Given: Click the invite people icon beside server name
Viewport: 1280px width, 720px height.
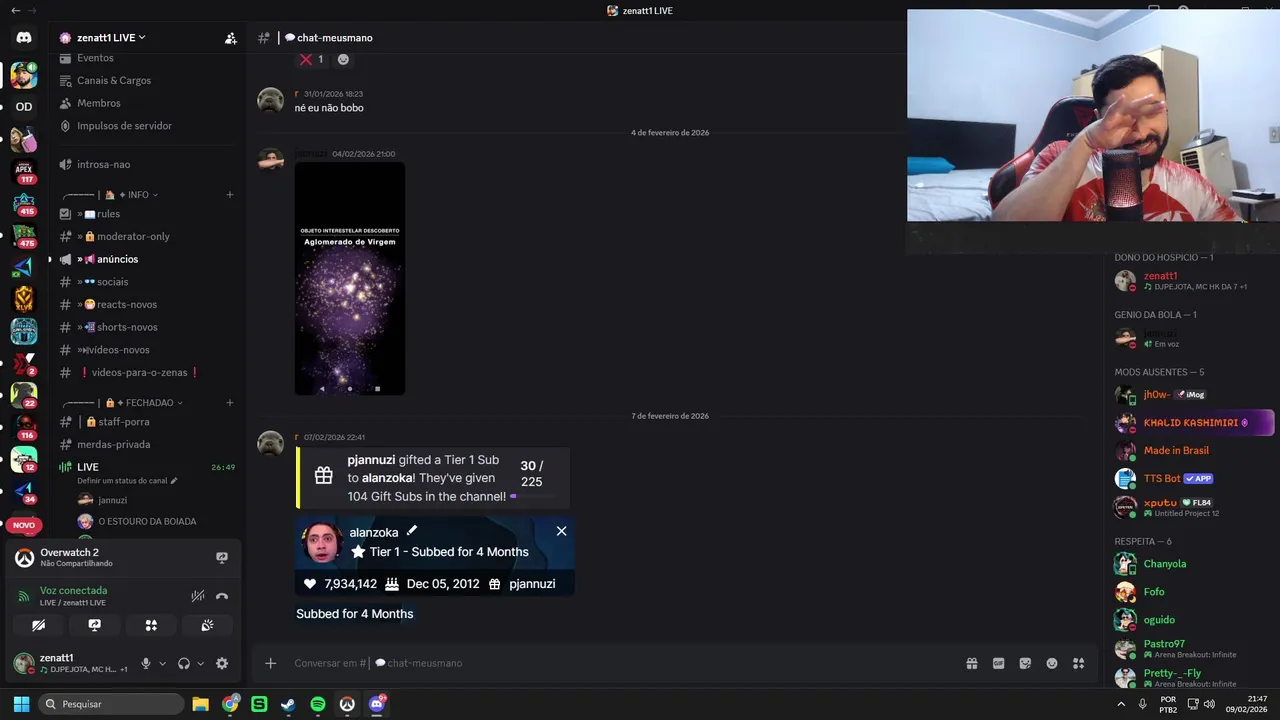Looking at the screenshot, I should pos(231,38).
